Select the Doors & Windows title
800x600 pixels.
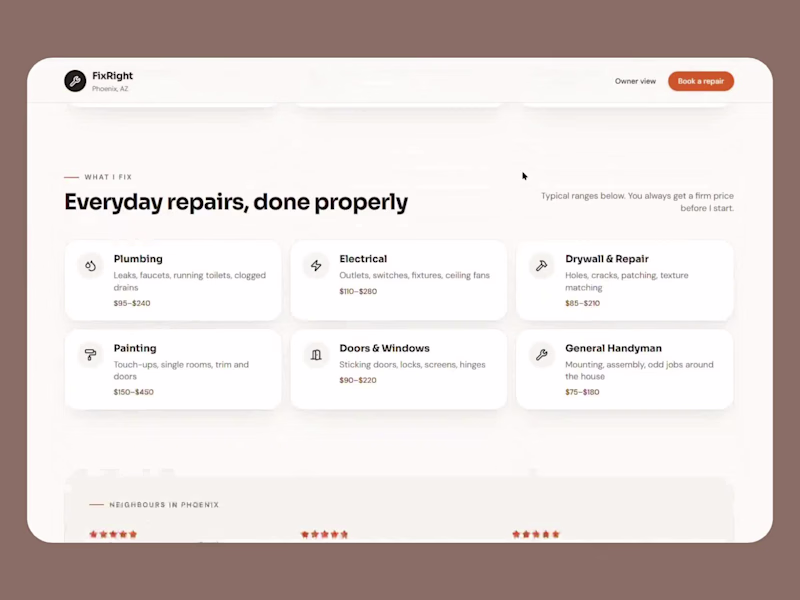(385, 348)
